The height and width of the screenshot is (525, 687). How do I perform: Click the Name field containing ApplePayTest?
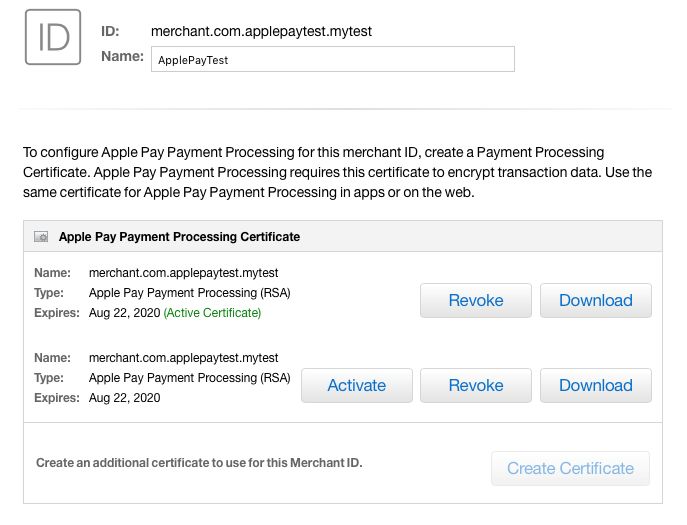coord(332,59)
